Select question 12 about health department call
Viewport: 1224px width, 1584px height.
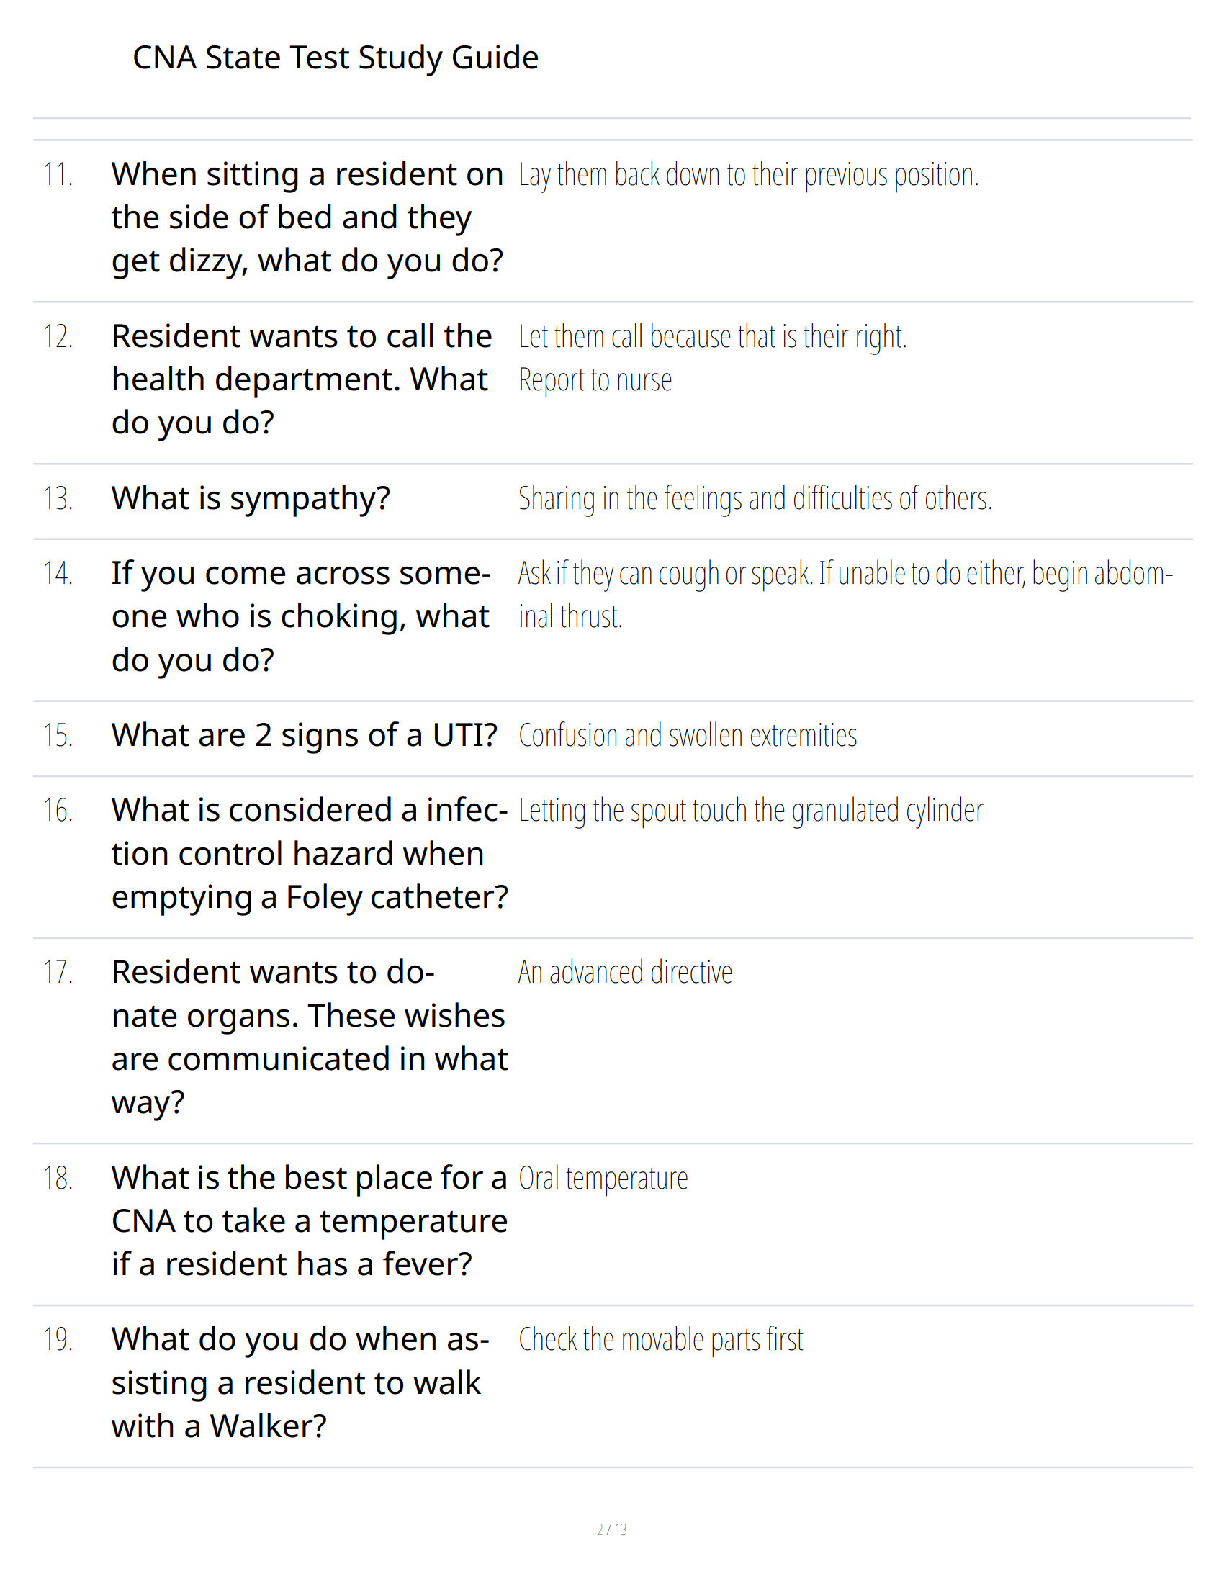coord(302,379)
